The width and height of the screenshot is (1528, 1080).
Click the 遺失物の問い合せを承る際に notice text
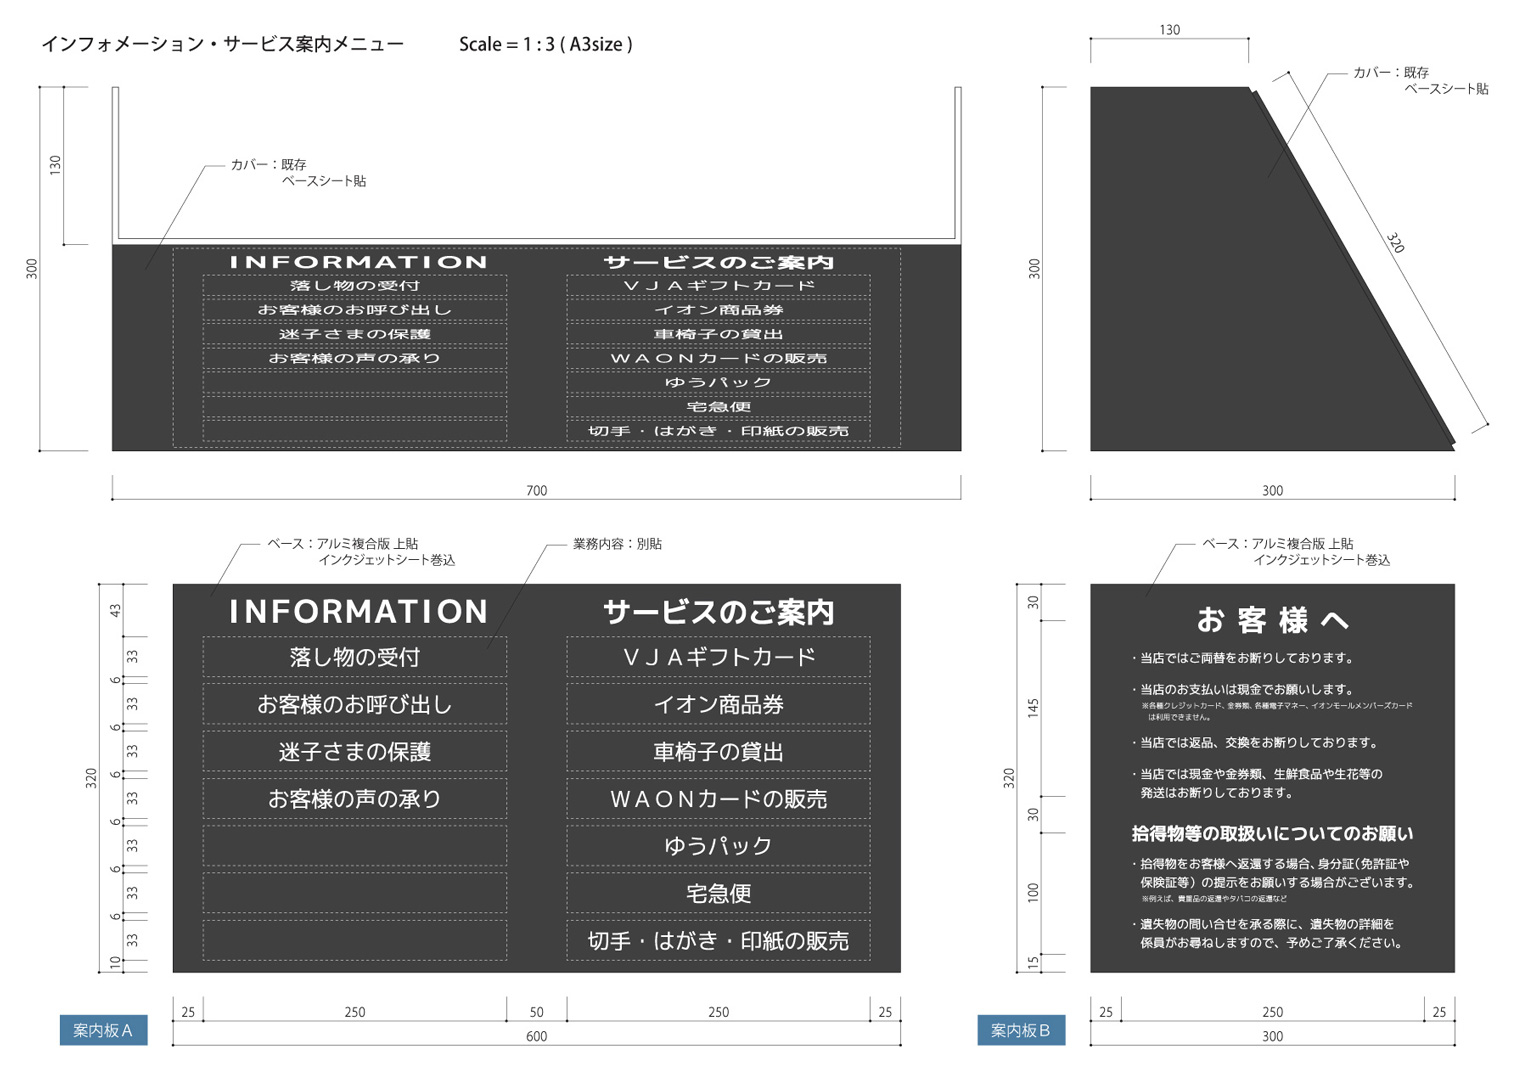pyautogui.click(x=1266, y=924)
